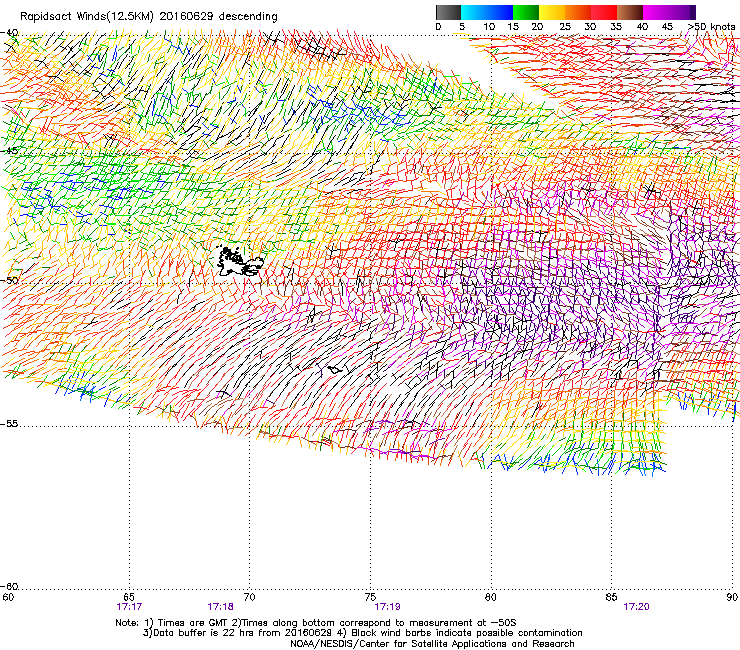The height and width of the screenshot is (650, 740).
Task: Click the '70' longitude label
Action: (249, 597)
